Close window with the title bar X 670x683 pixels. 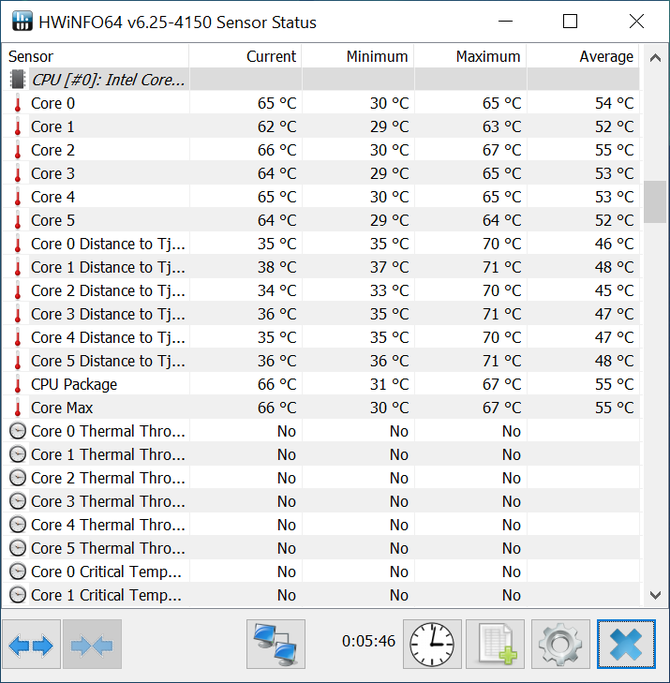coord(636,21)
